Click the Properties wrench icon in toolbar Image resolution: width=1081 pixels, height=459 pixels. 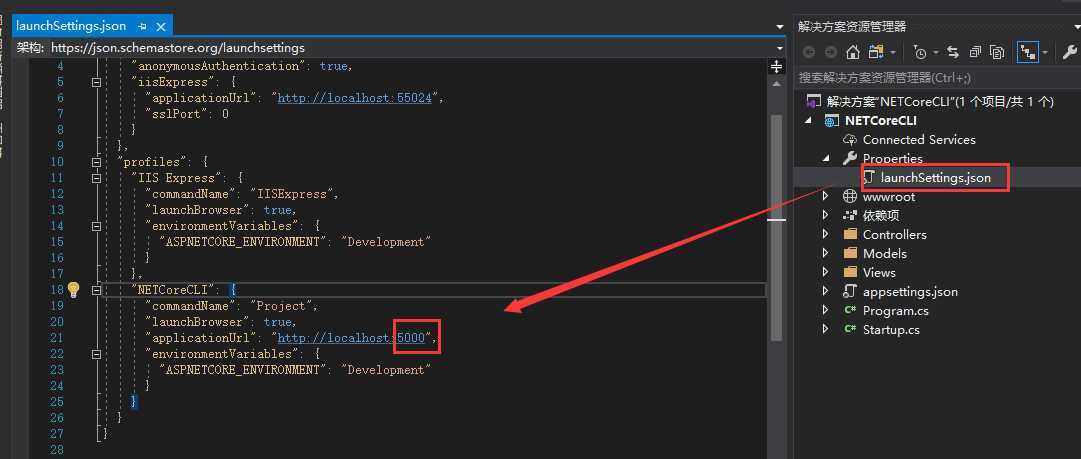(x=1071, y=52)
